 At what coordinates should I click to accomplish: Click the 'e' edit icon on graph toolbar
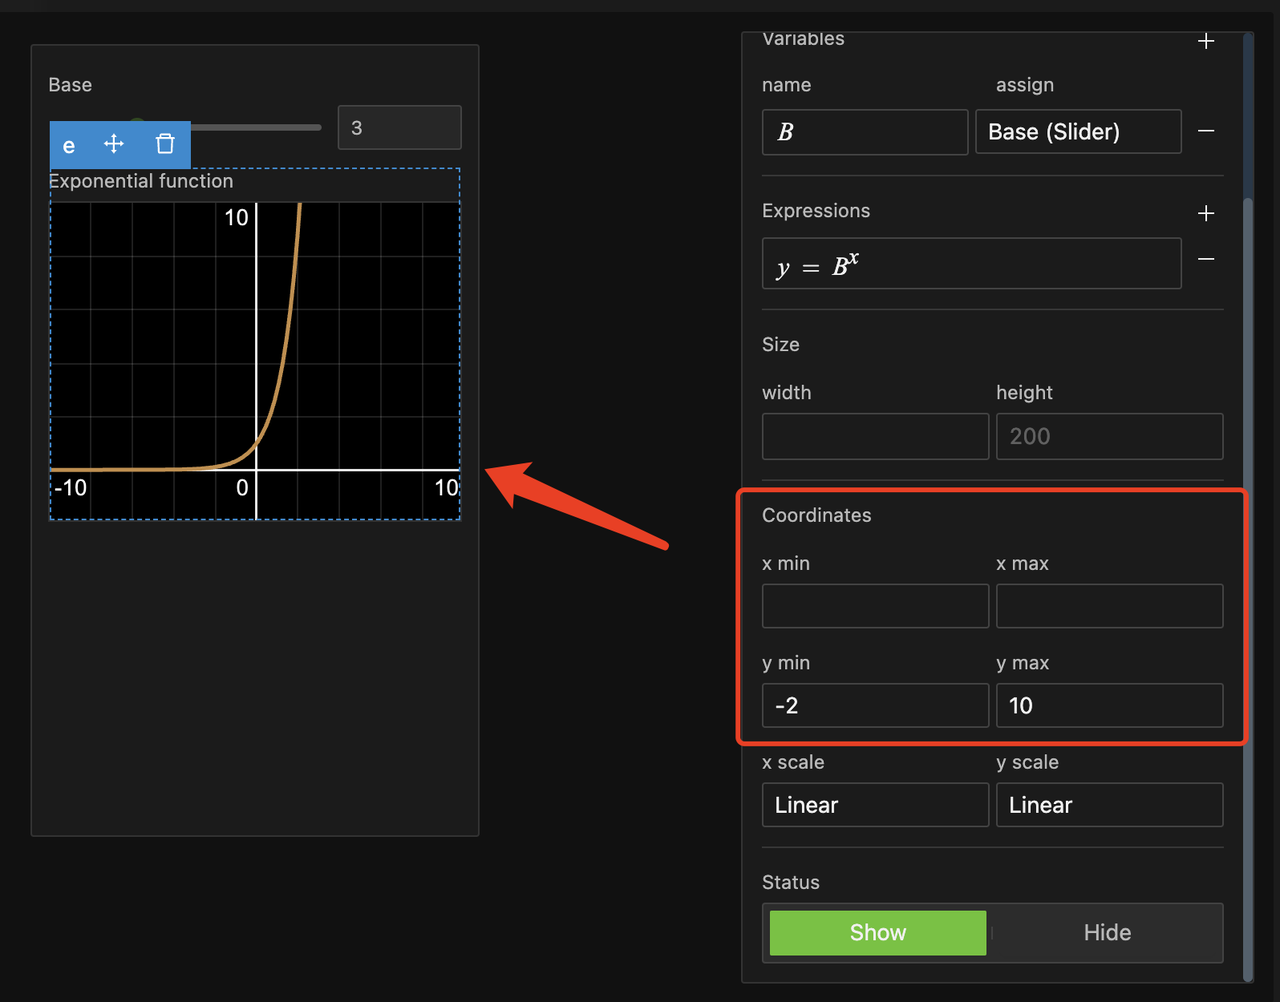click(x=69, y=146)
